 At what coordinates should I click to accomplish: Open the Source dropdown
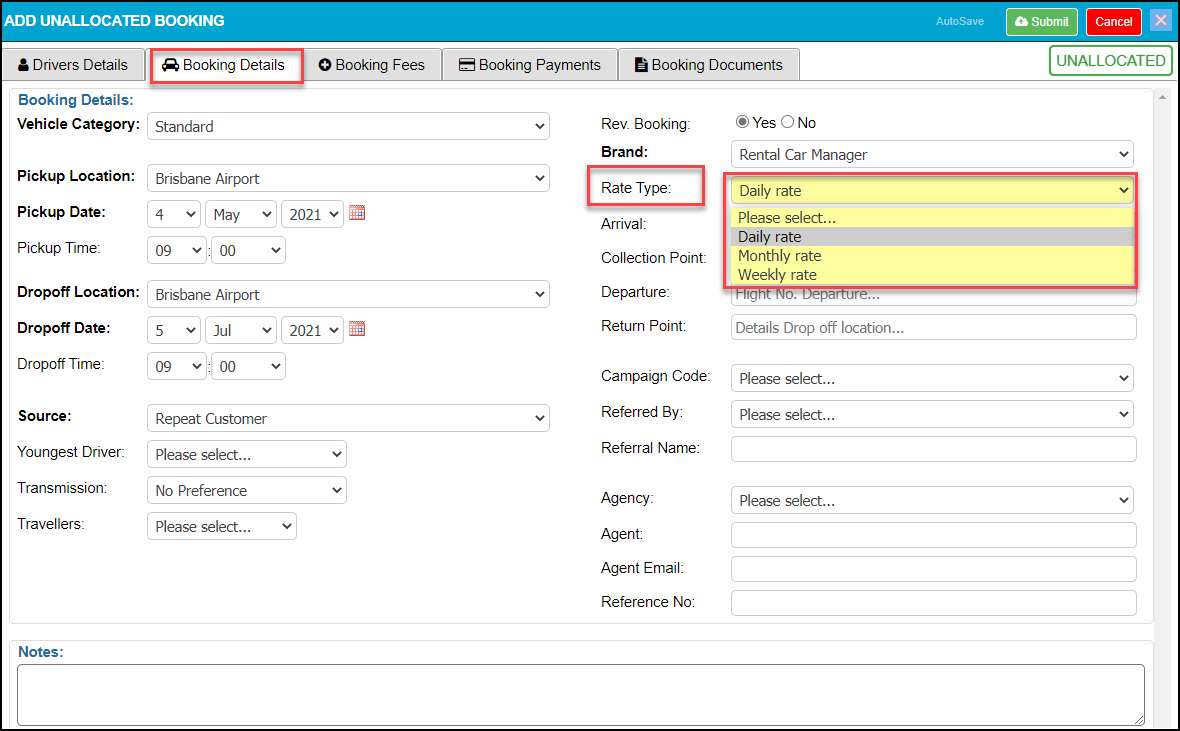point(348,419)
